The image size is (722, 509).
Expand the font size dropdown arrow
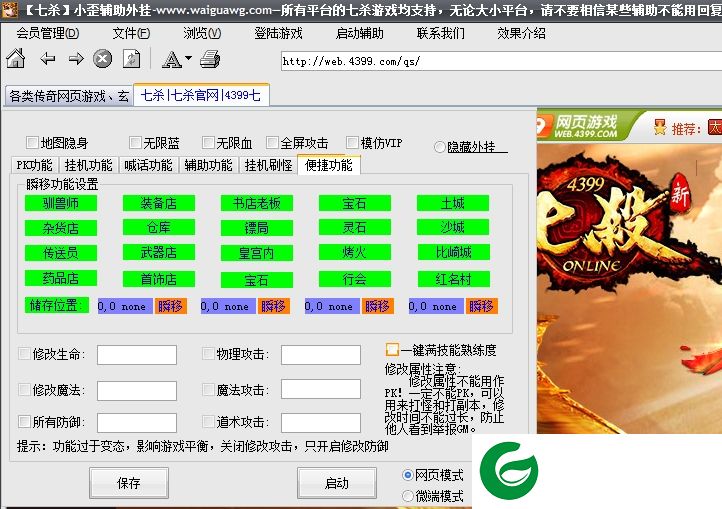coord(188,58)
